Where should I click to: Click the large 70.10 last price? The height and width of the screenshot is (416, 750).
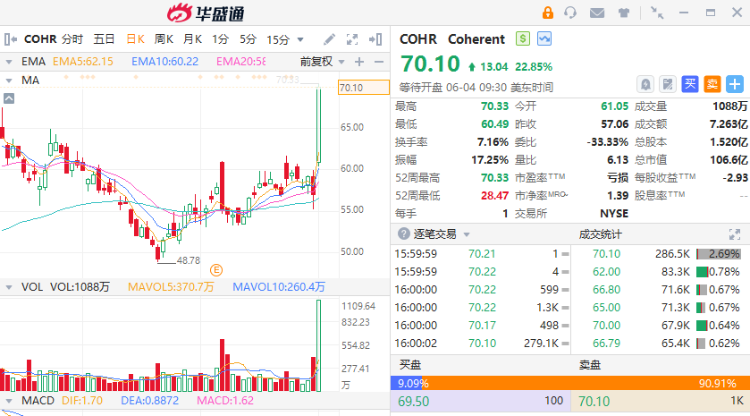tap(430, 64)
